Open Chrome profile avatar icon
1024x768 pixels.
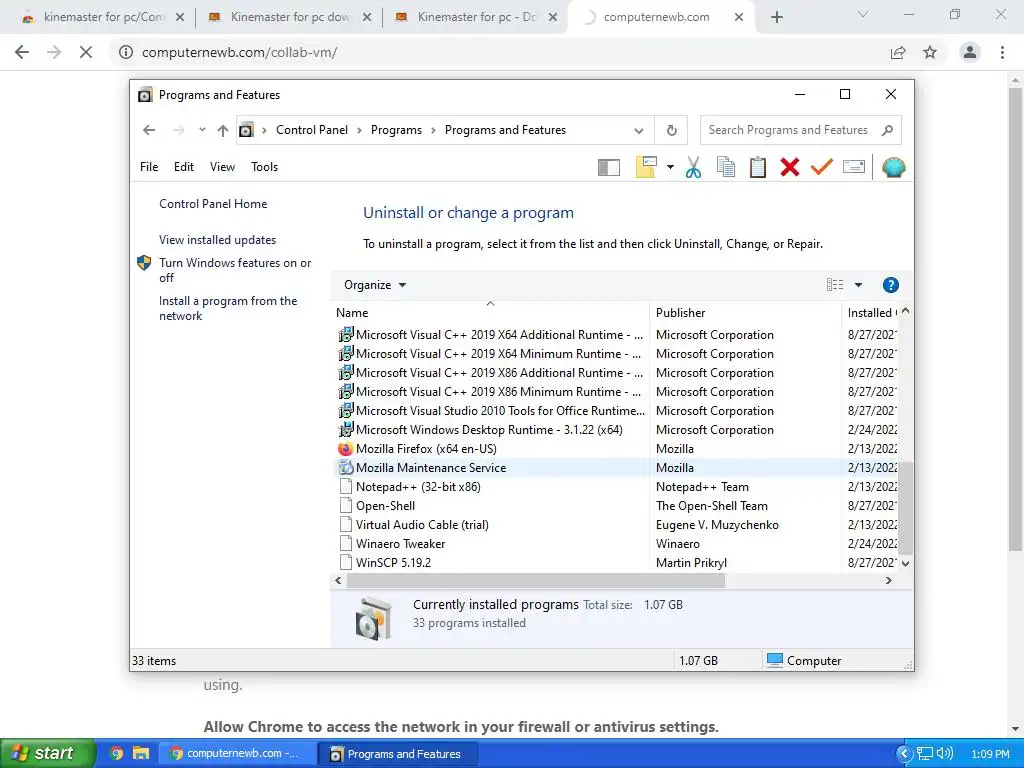point(970,52)
